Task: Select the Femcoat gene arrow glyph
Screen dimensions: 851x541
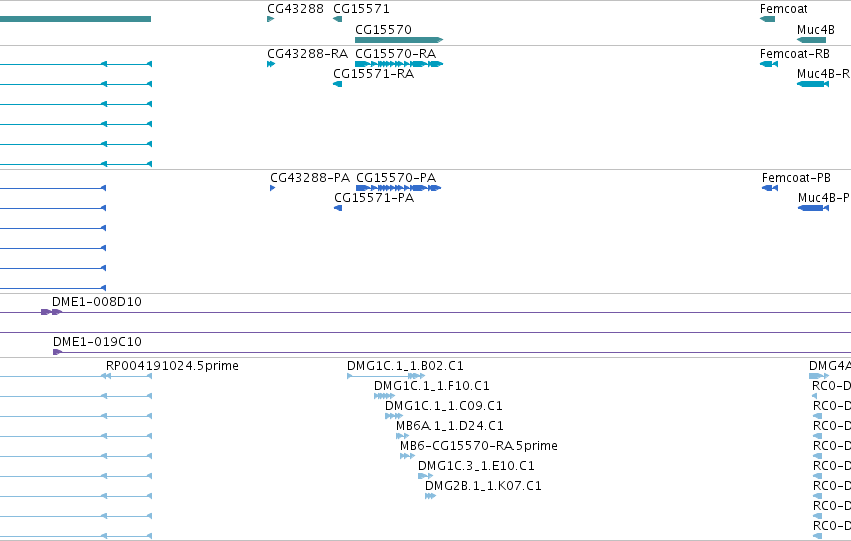Action: pyautogui.click(x=767, y=19)
